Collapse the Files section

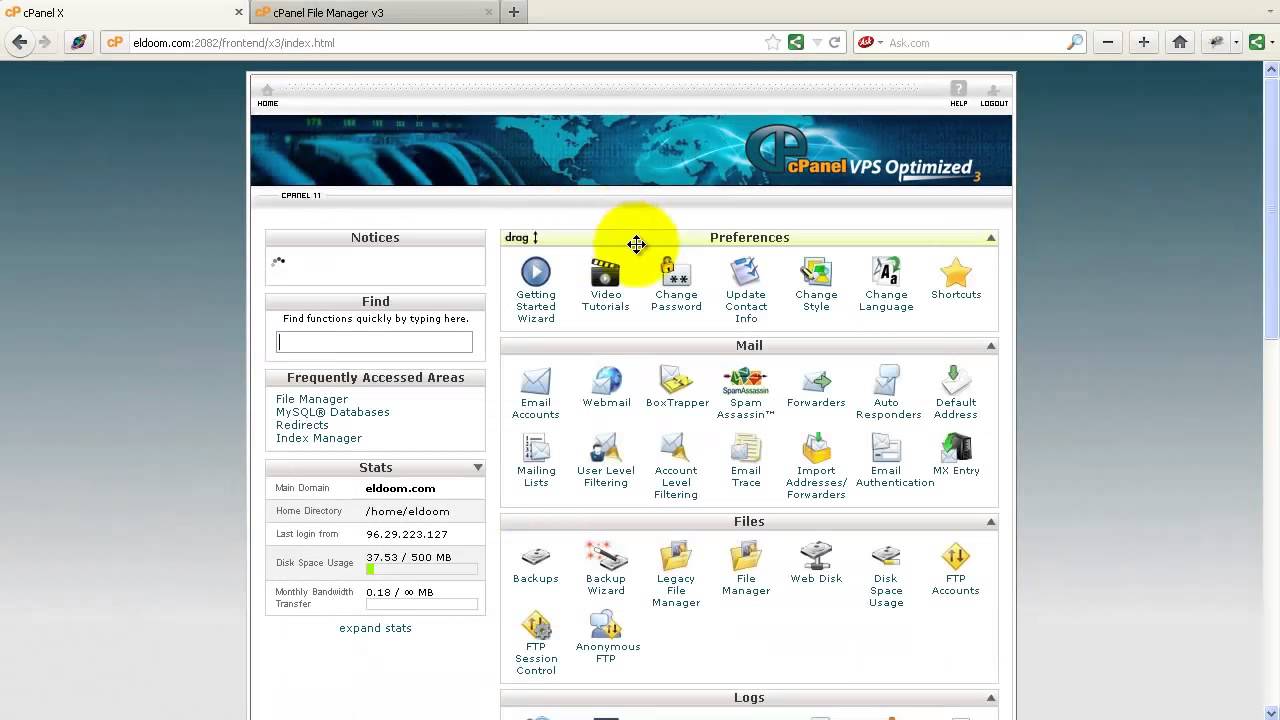point(991,522)
